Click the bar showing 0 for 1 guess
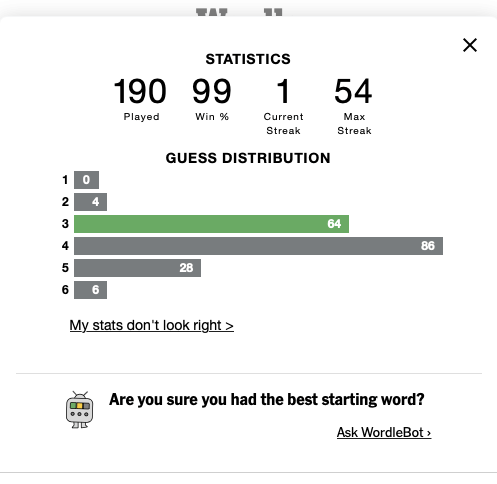 (86, 180)
